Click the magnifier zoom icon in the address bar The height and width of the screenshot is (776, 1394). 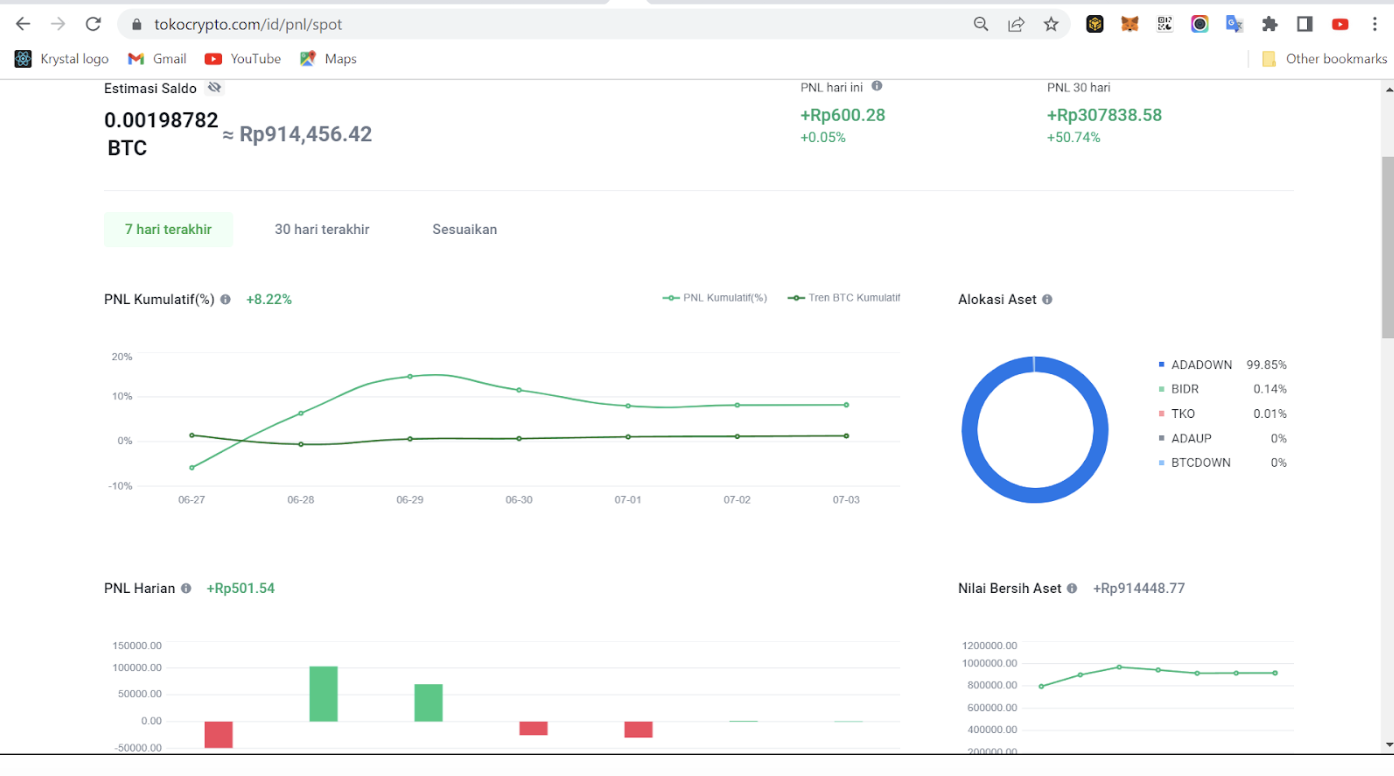click(x=981, y=23)
